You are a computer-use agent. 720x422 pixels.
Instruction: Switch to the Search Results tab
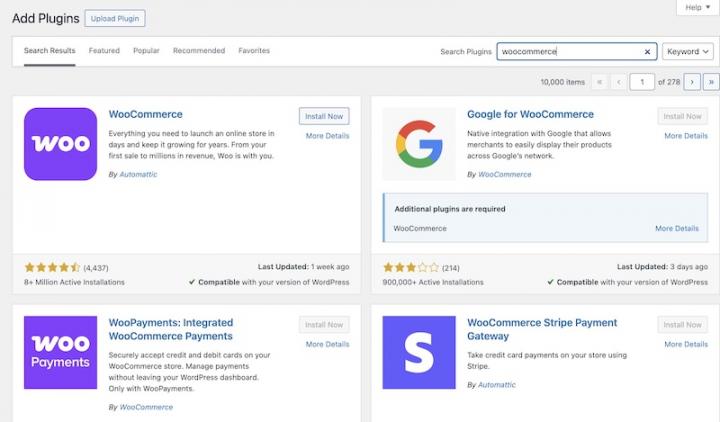point(50,51)
